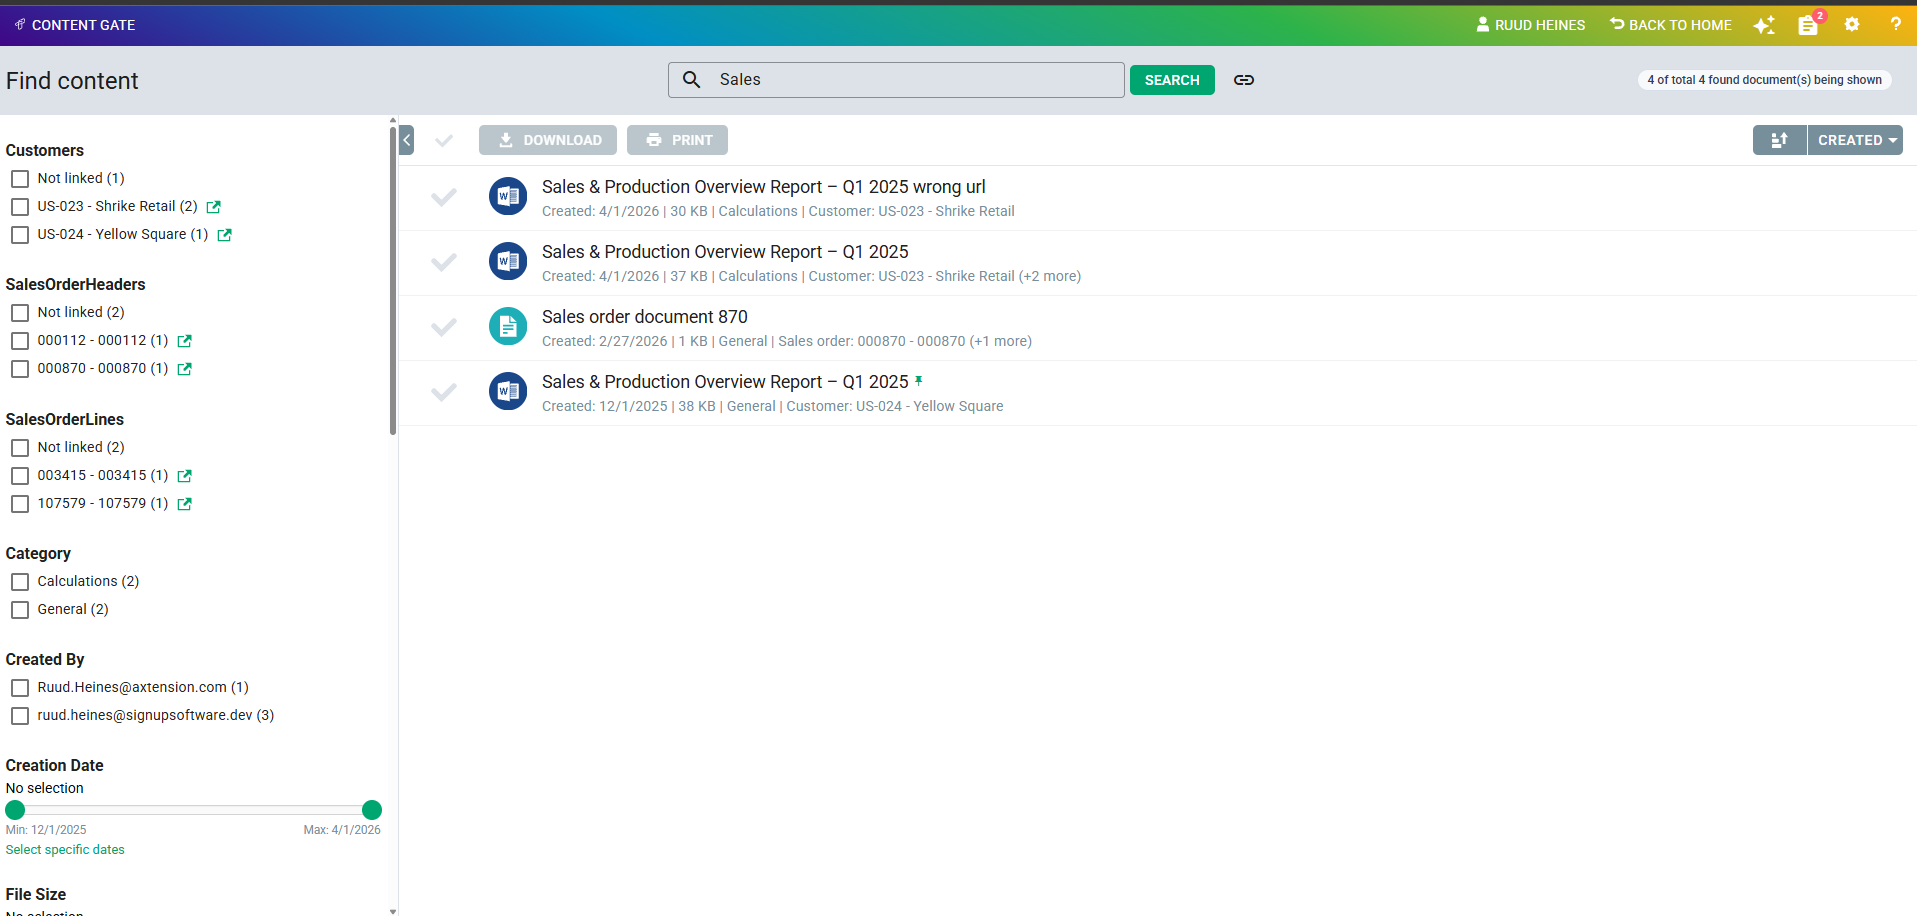The image size is (1917, 916).
Task: Click the Print button
Action: (x=678, y=140)
